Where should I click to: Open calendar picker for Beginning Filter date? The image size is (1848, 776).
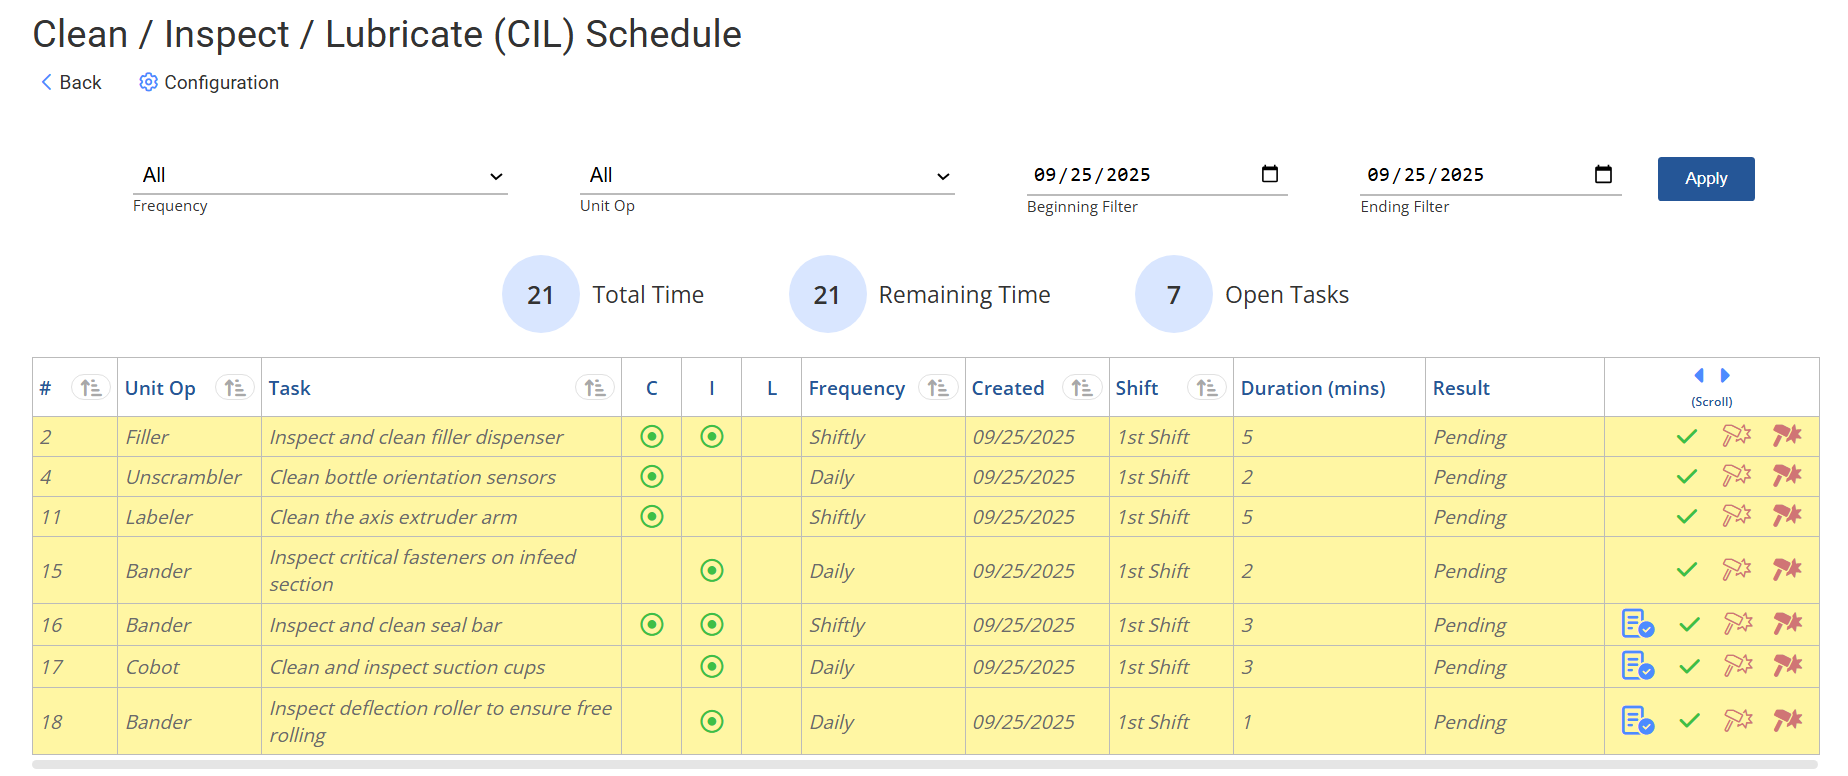pyautogui.click(x=1270, y=174)
